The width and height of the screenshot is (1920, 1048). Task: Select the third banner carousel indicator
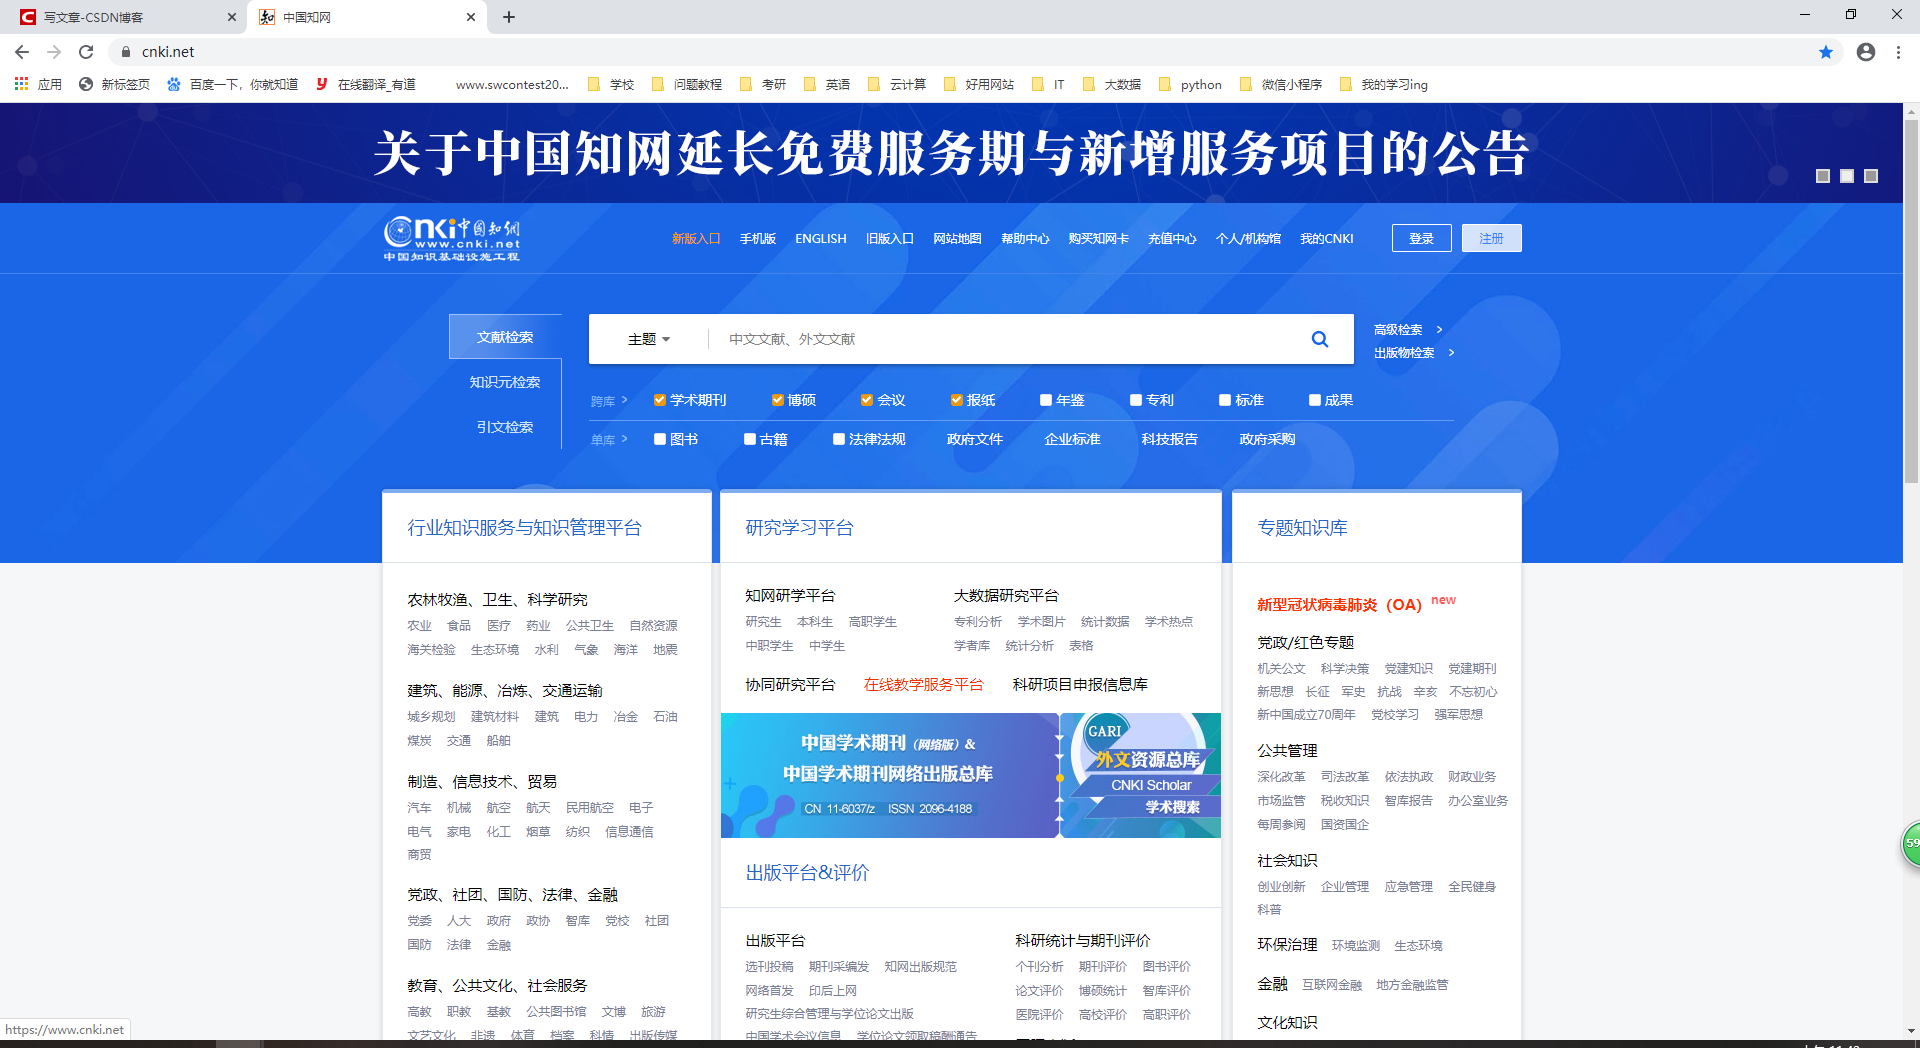tap(1871, 176)
